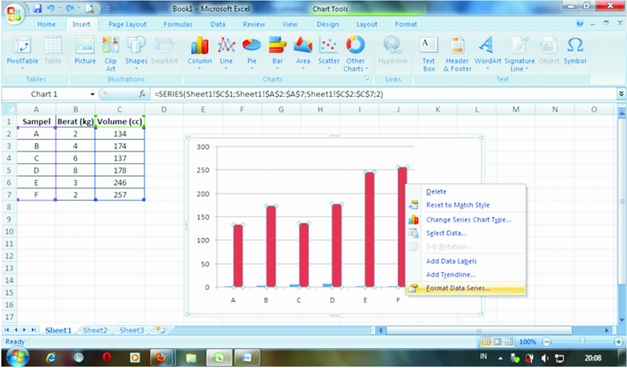The height and width of the screenshot is (368, 627).
Task: Insert a PivotTable
Action: click(22, 53)
